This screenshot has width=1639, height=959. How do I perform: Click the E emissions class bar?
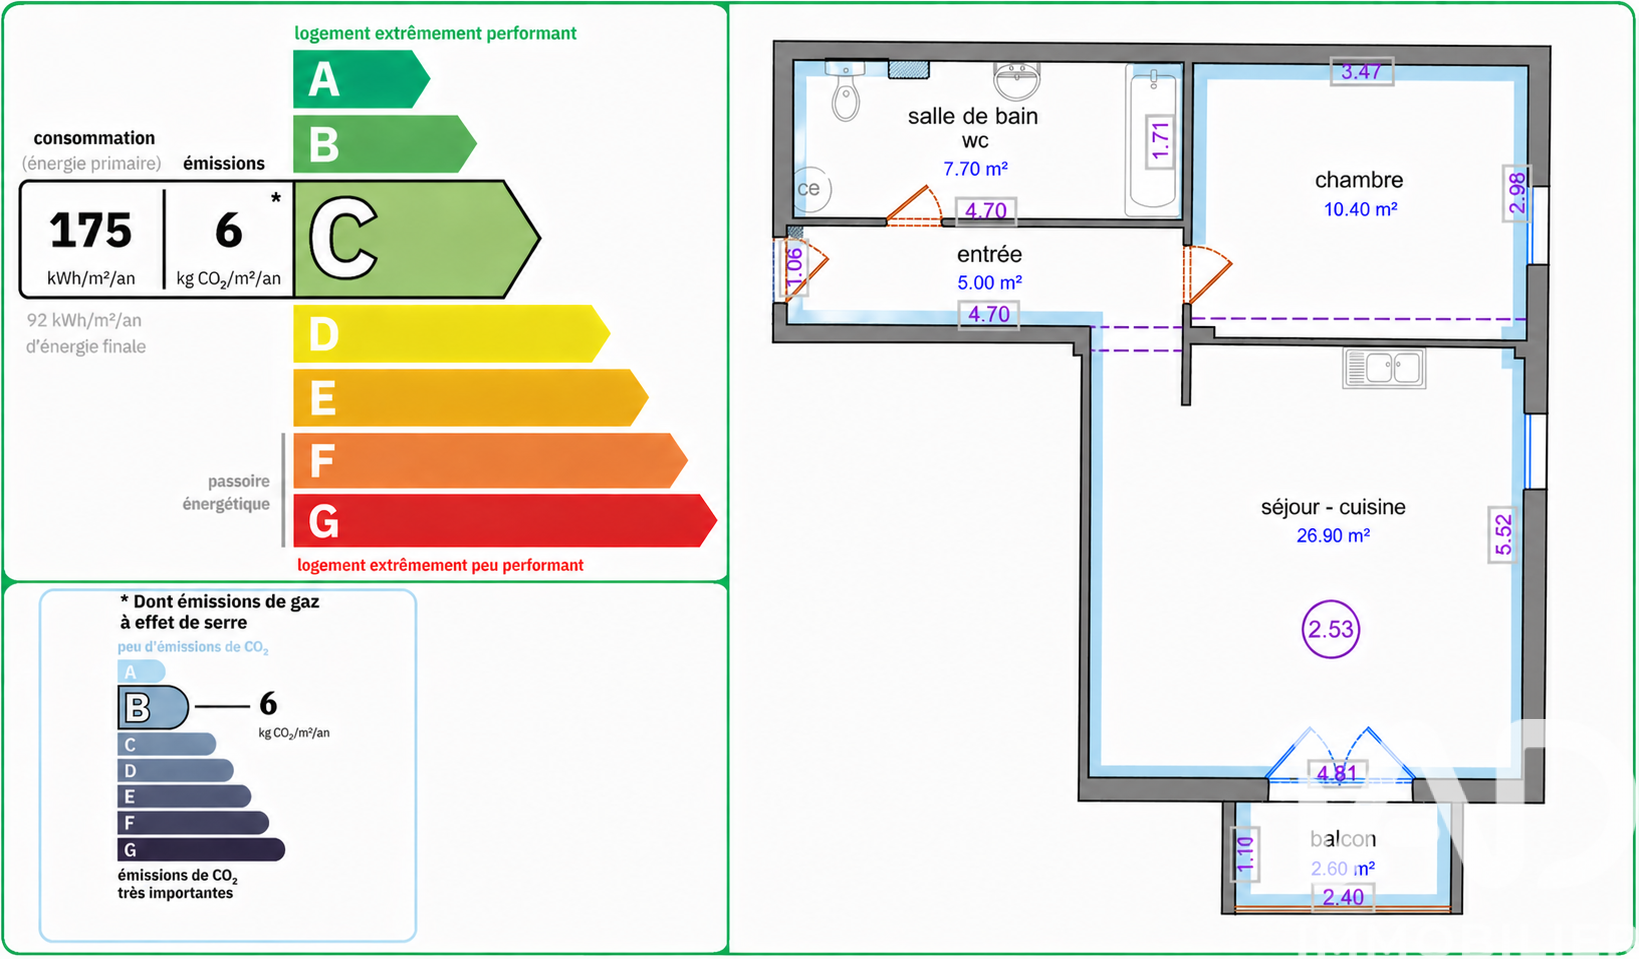(x=184, y=796)
